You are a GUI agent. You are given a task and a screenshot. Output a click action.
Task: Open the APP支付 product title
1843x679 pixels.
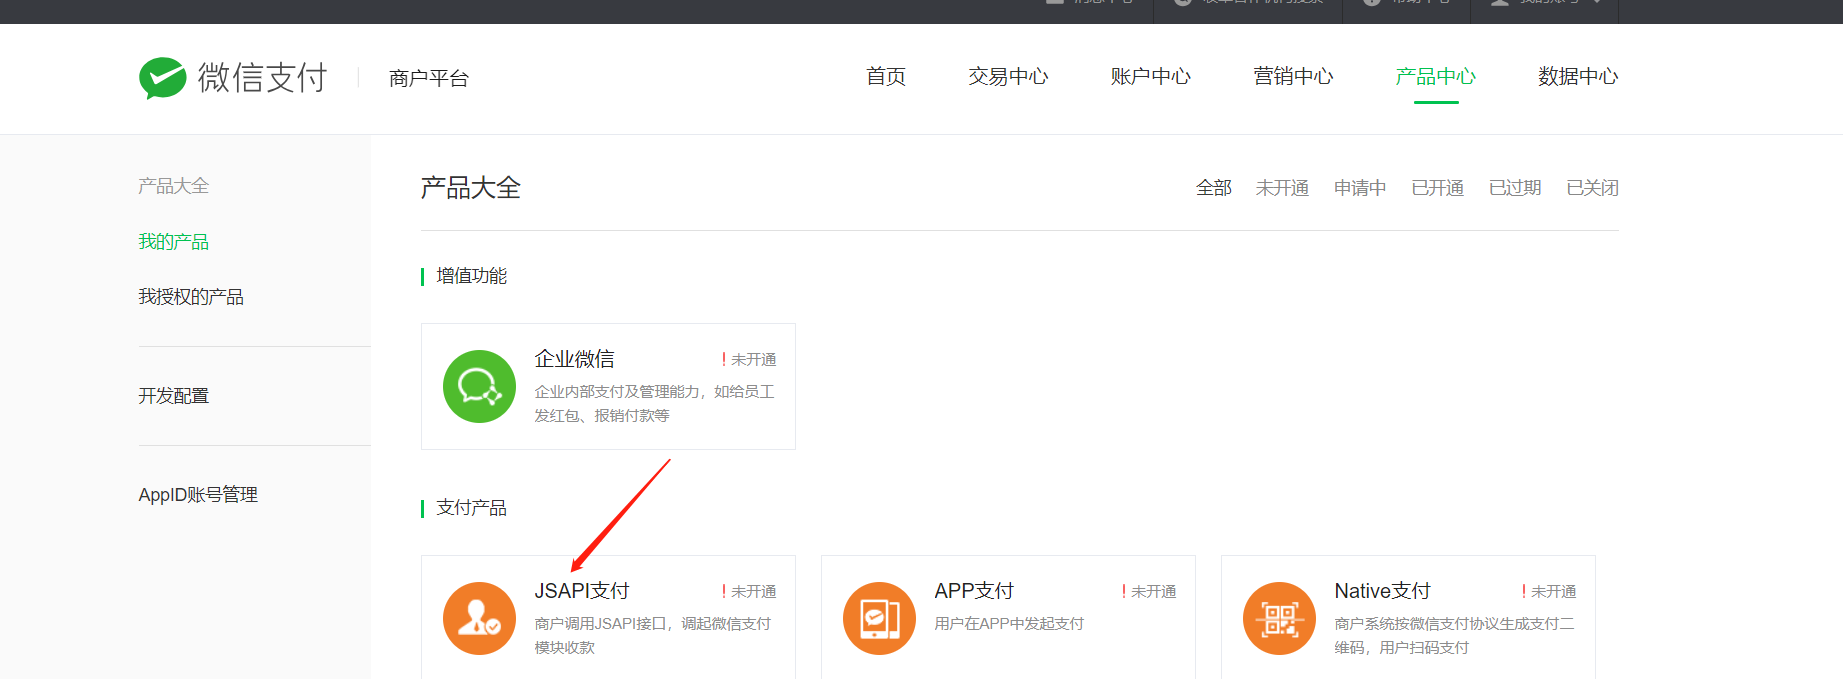(974, 591)
